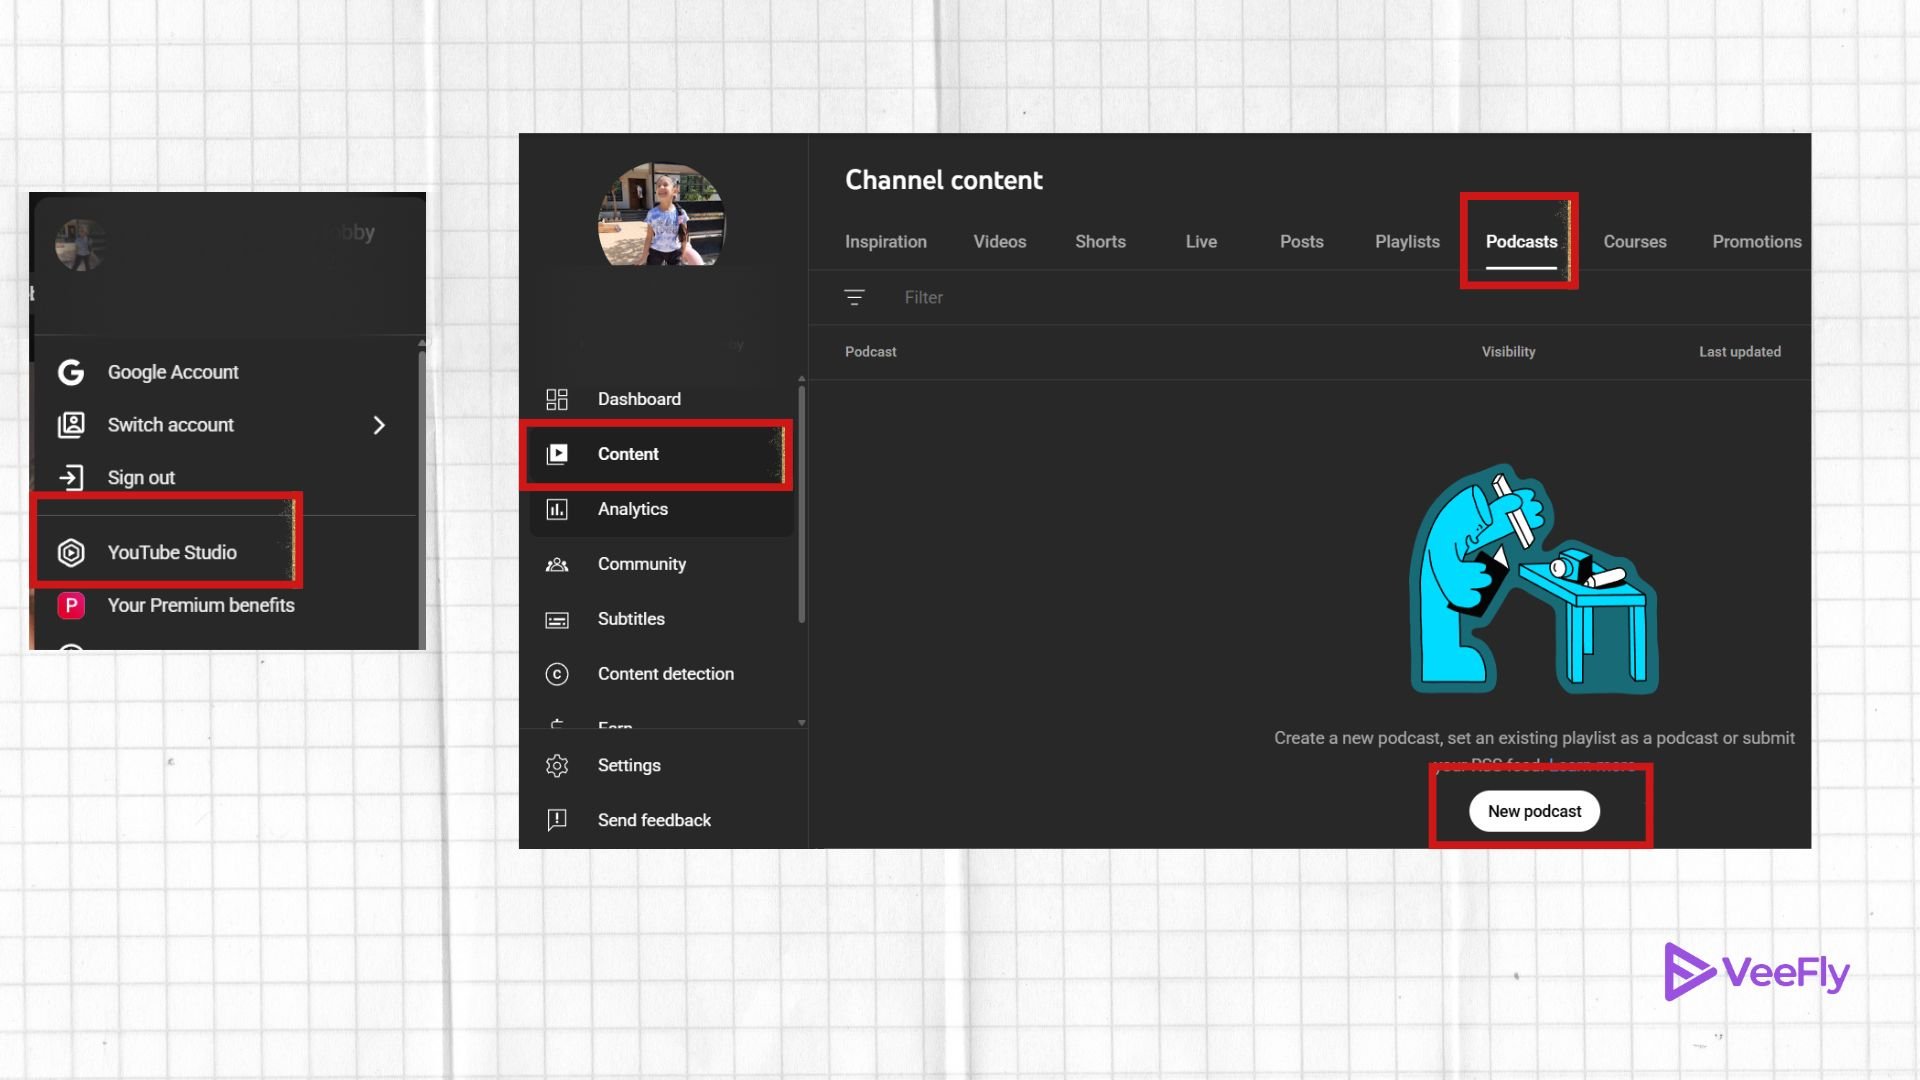This screenshot has width=1920, height=1080.
Task: Open Studio Settings via the gear icon
Action: (x=557, y=765)
